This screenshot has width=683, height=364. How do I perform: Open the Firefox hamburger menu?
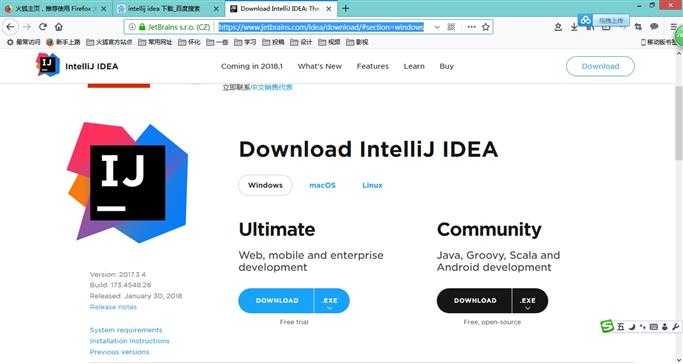[673, 27]
